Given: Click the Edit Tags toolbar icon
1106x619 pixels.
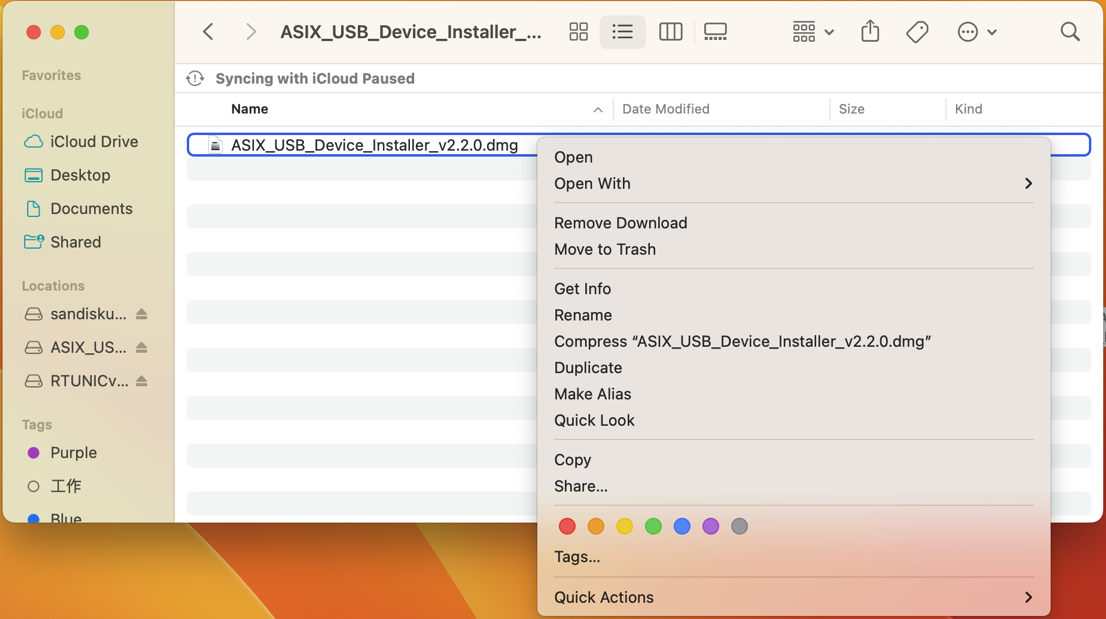Looking at the screenshot, I should (x=917, y=32).
